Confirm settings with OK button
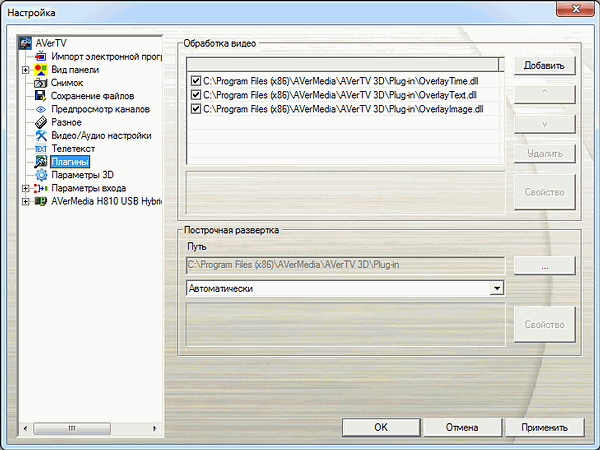This screenshot has height=450, width=600. click(381, 427)
